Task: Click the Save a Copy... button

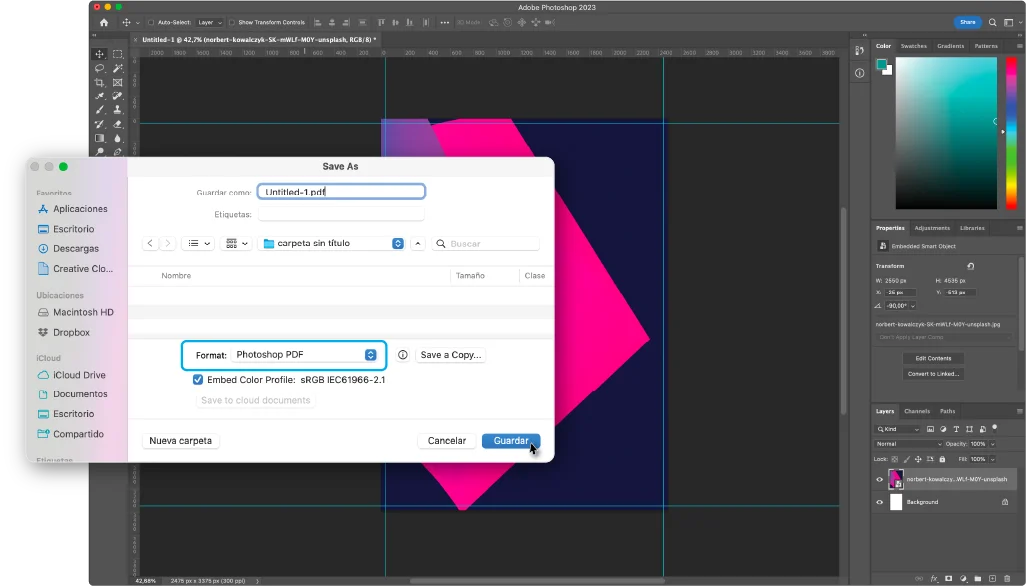Action: [x=451, y=354]
